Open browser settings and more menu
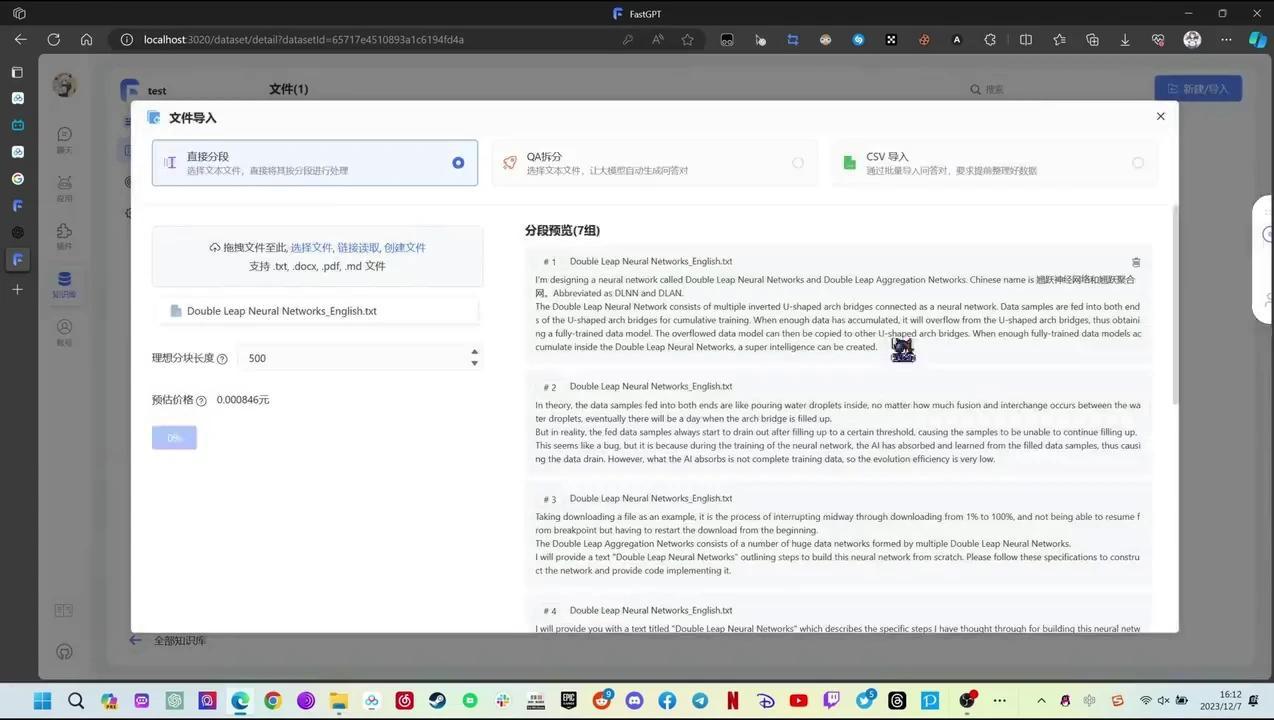Viewport: 1274px width, 720px height. coord(1226,39)
